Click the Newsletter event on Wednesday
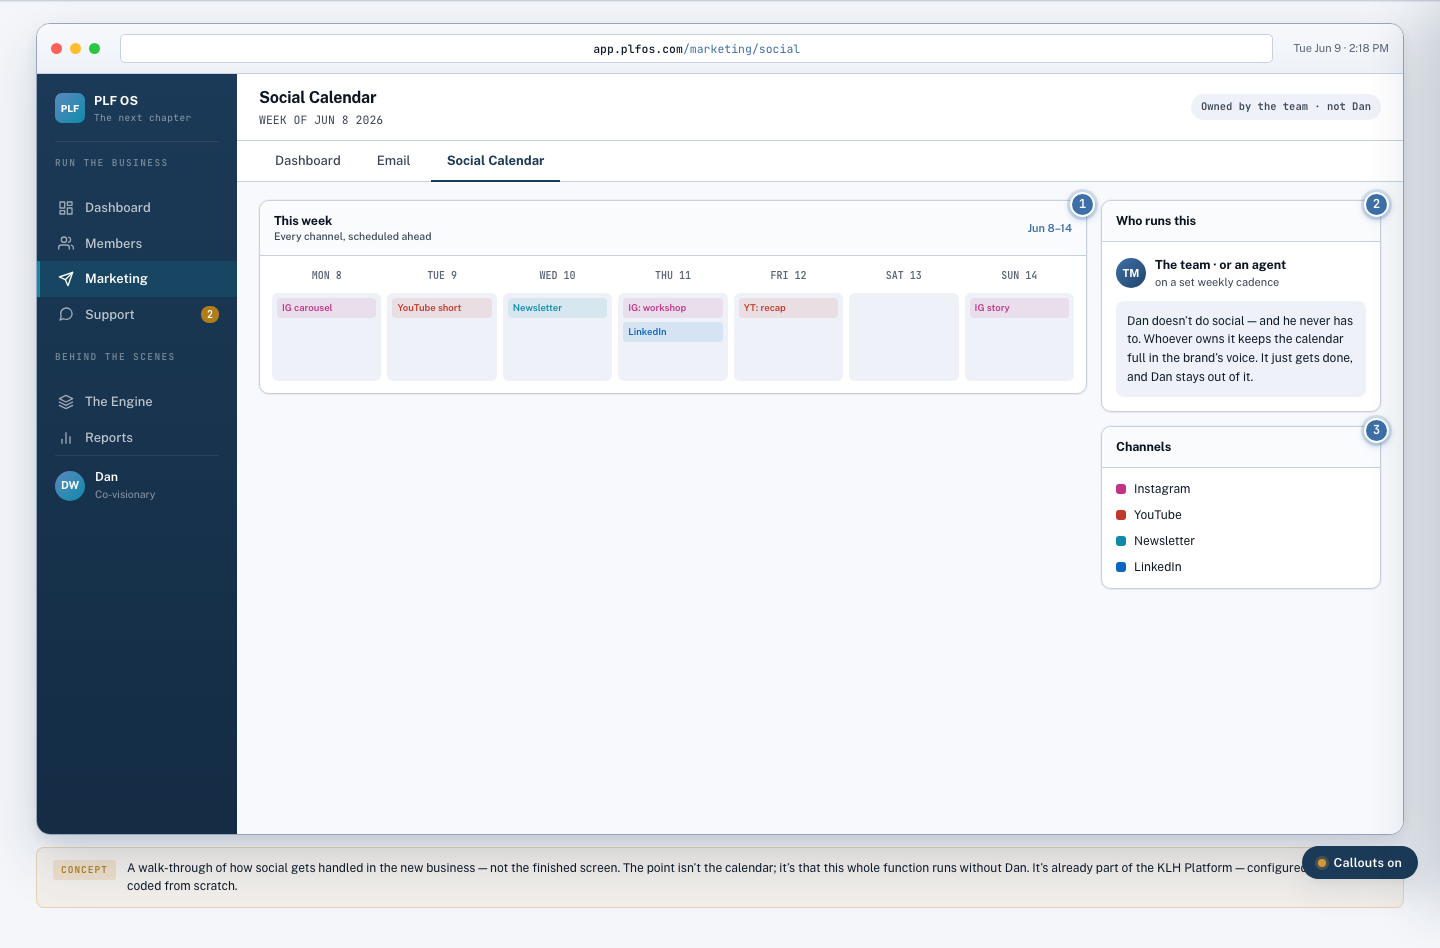The image size is (1440, 948). (x=557, y=308)
